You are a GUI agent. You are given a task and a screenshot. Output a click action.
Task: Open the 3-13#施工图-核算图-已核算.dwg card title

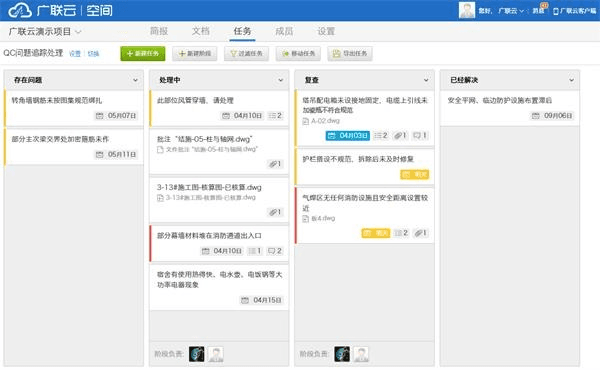click(x=209, y=187)
